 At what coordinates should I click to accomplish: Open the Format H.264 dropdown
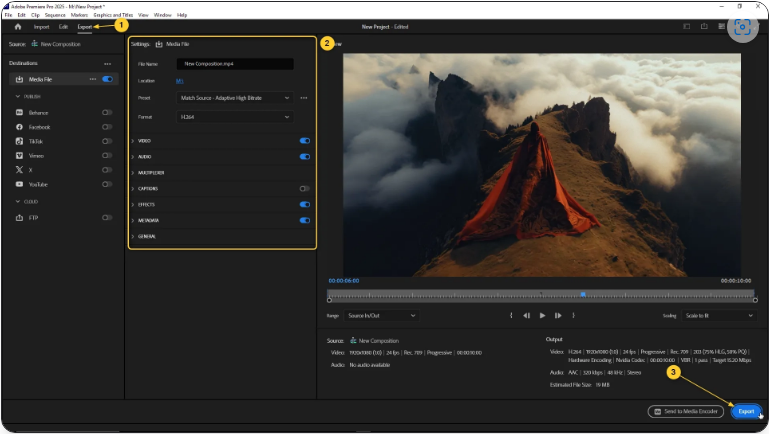[235, 117]
